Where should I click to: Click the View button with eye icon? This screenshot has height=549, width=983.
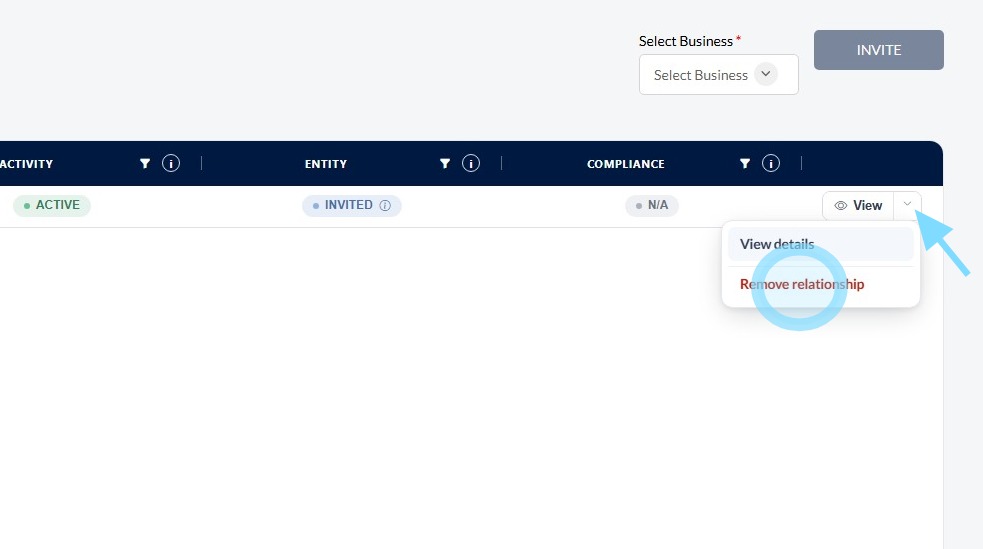858,206
